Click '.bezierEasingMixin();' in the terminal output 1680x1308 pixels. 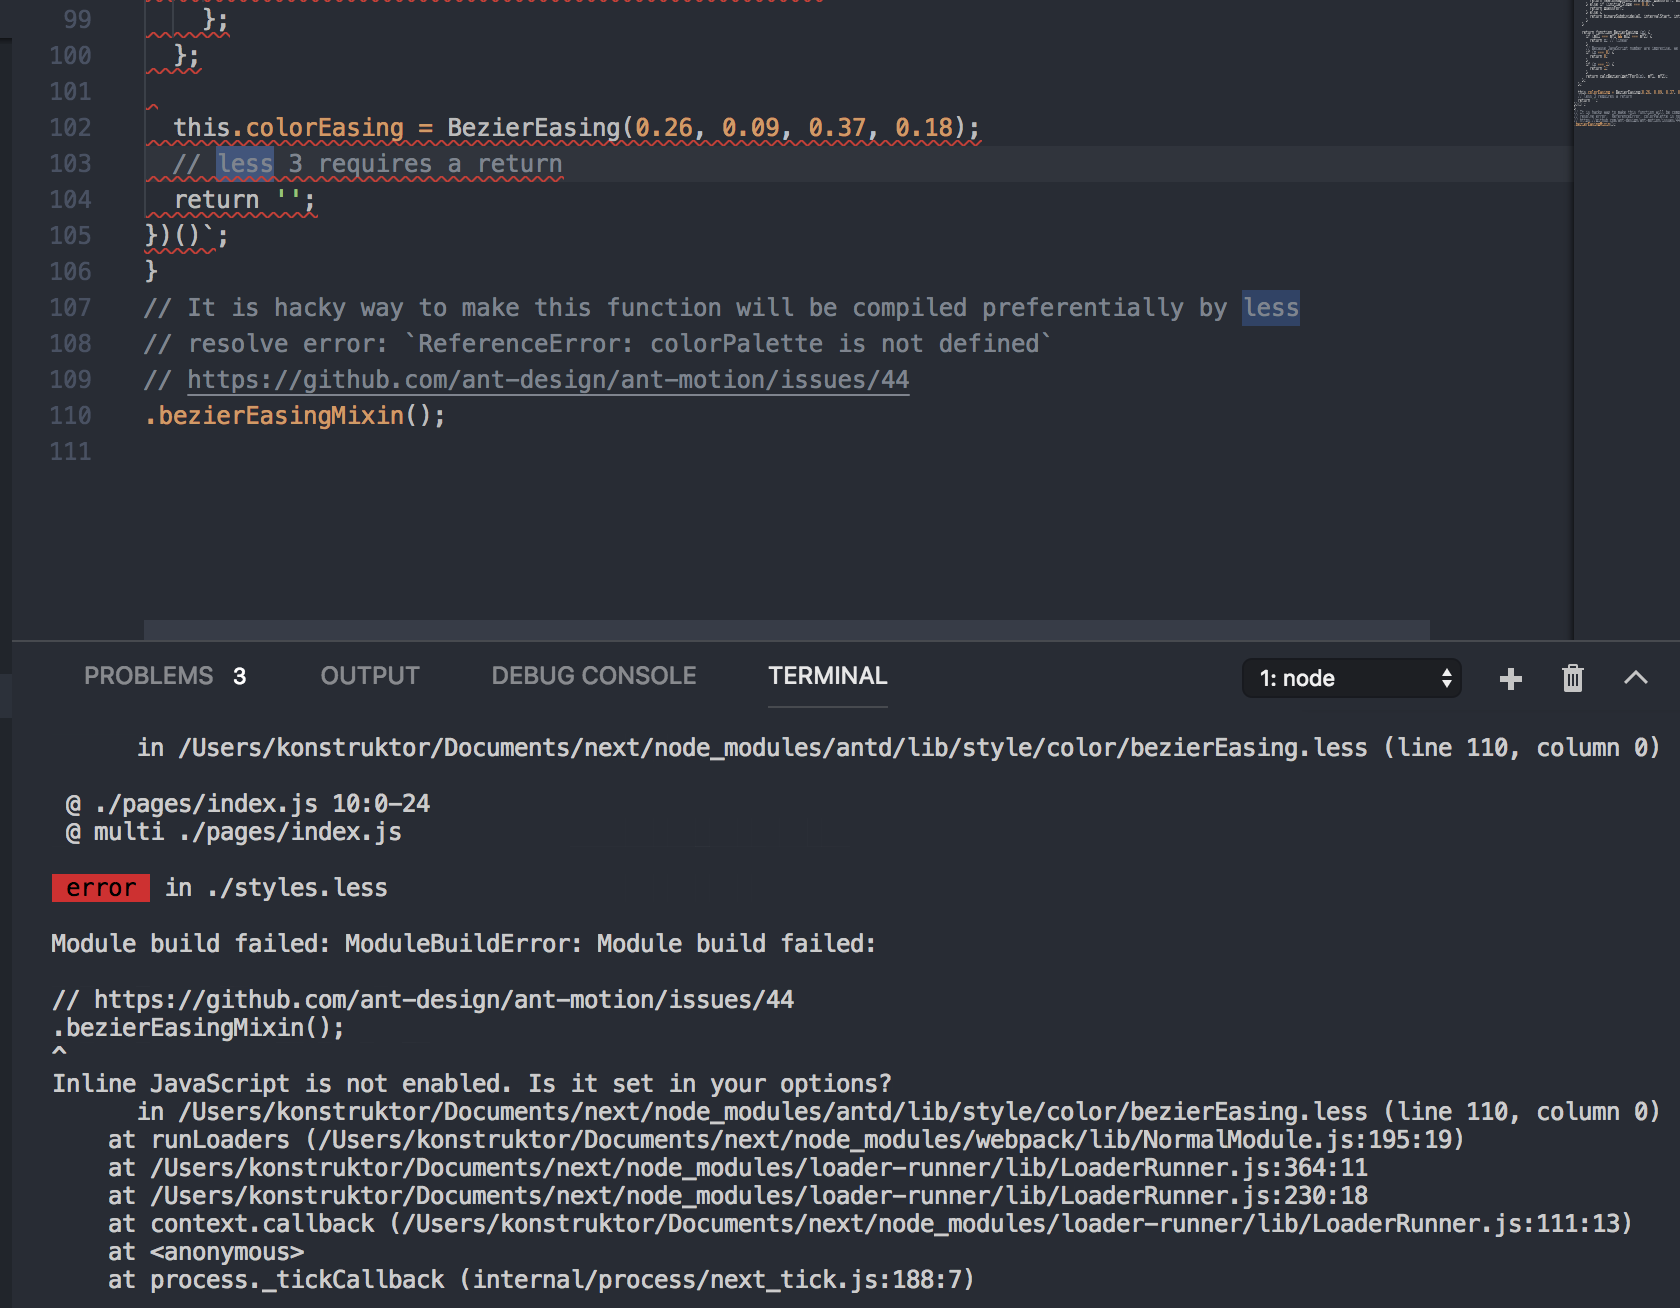pyautogui.click(x=198, y=1028)
